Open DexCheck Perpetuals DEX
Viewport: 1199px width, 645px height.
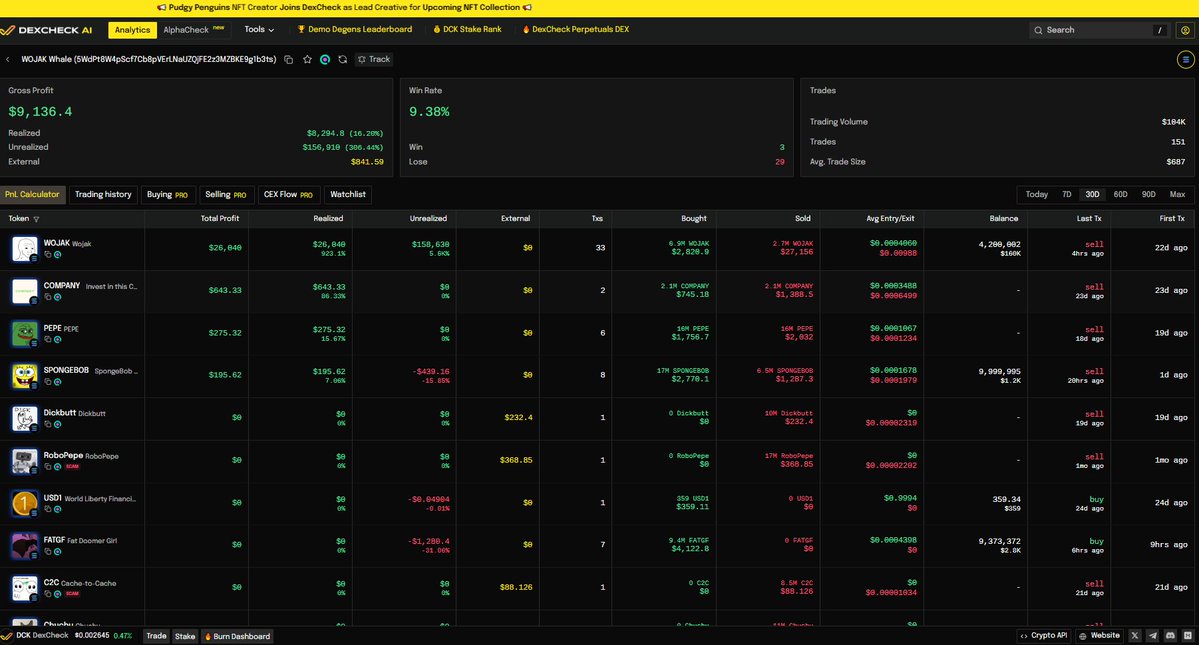click(x=576, y=30)
